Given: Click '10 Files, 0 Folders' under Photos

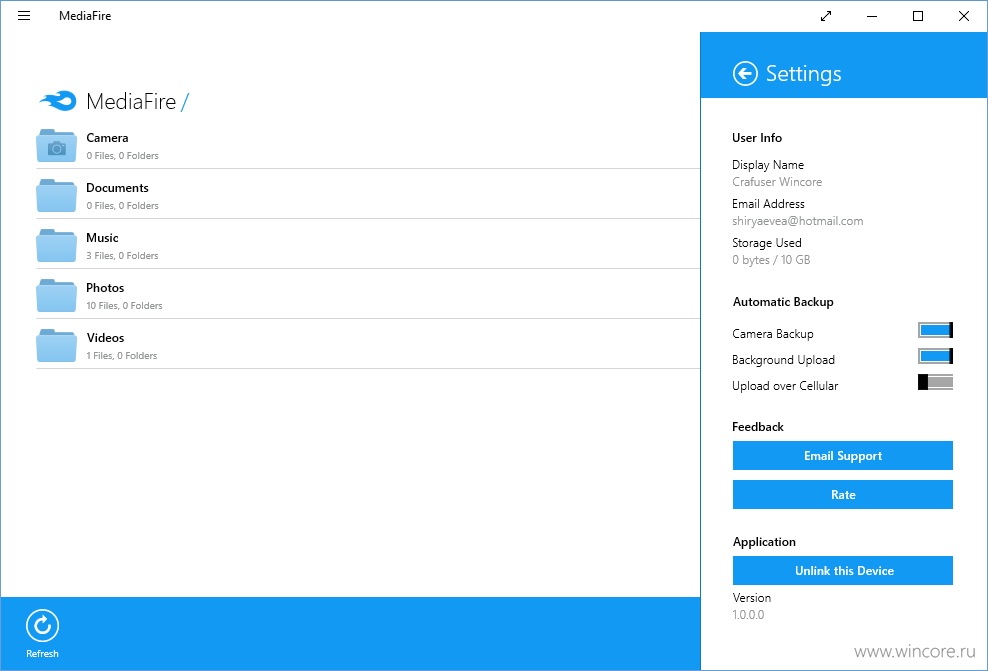Looking at the screenshot, I should pos(124,306).
